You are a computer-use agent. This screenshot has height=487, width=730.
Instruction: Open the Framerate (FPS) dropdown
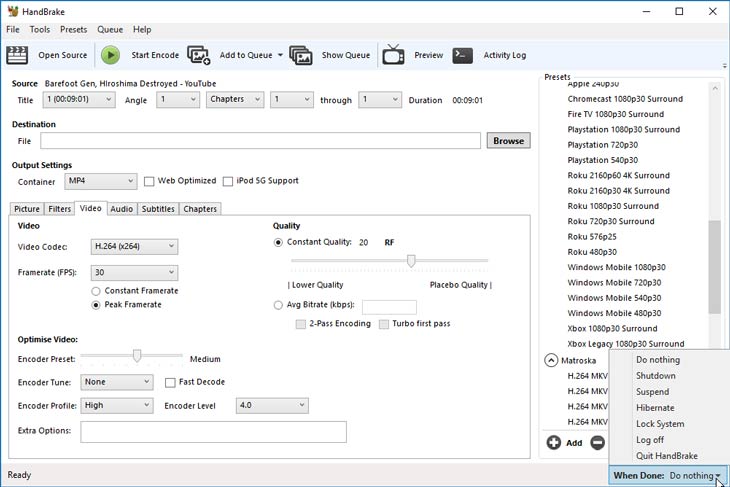134,272
